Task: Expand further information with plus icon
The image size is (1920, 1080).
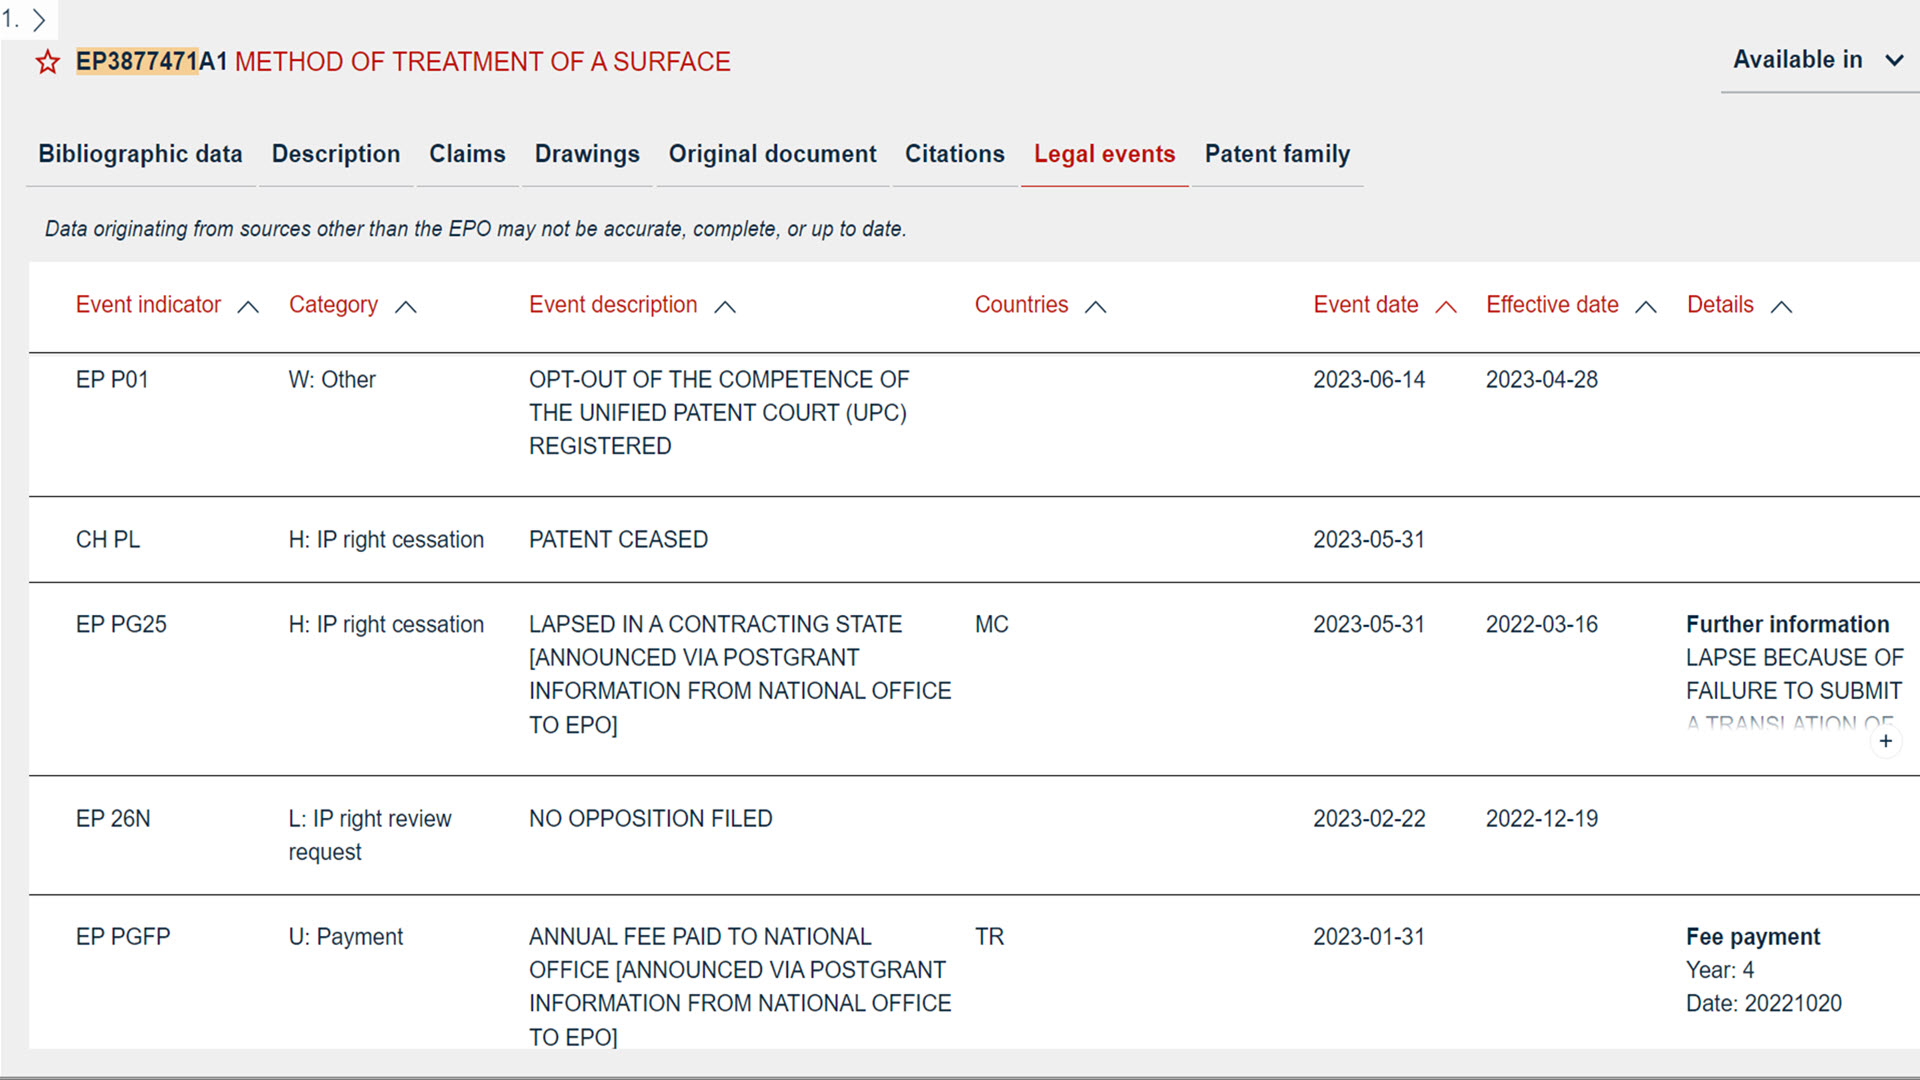Action: pos(1885,741)
